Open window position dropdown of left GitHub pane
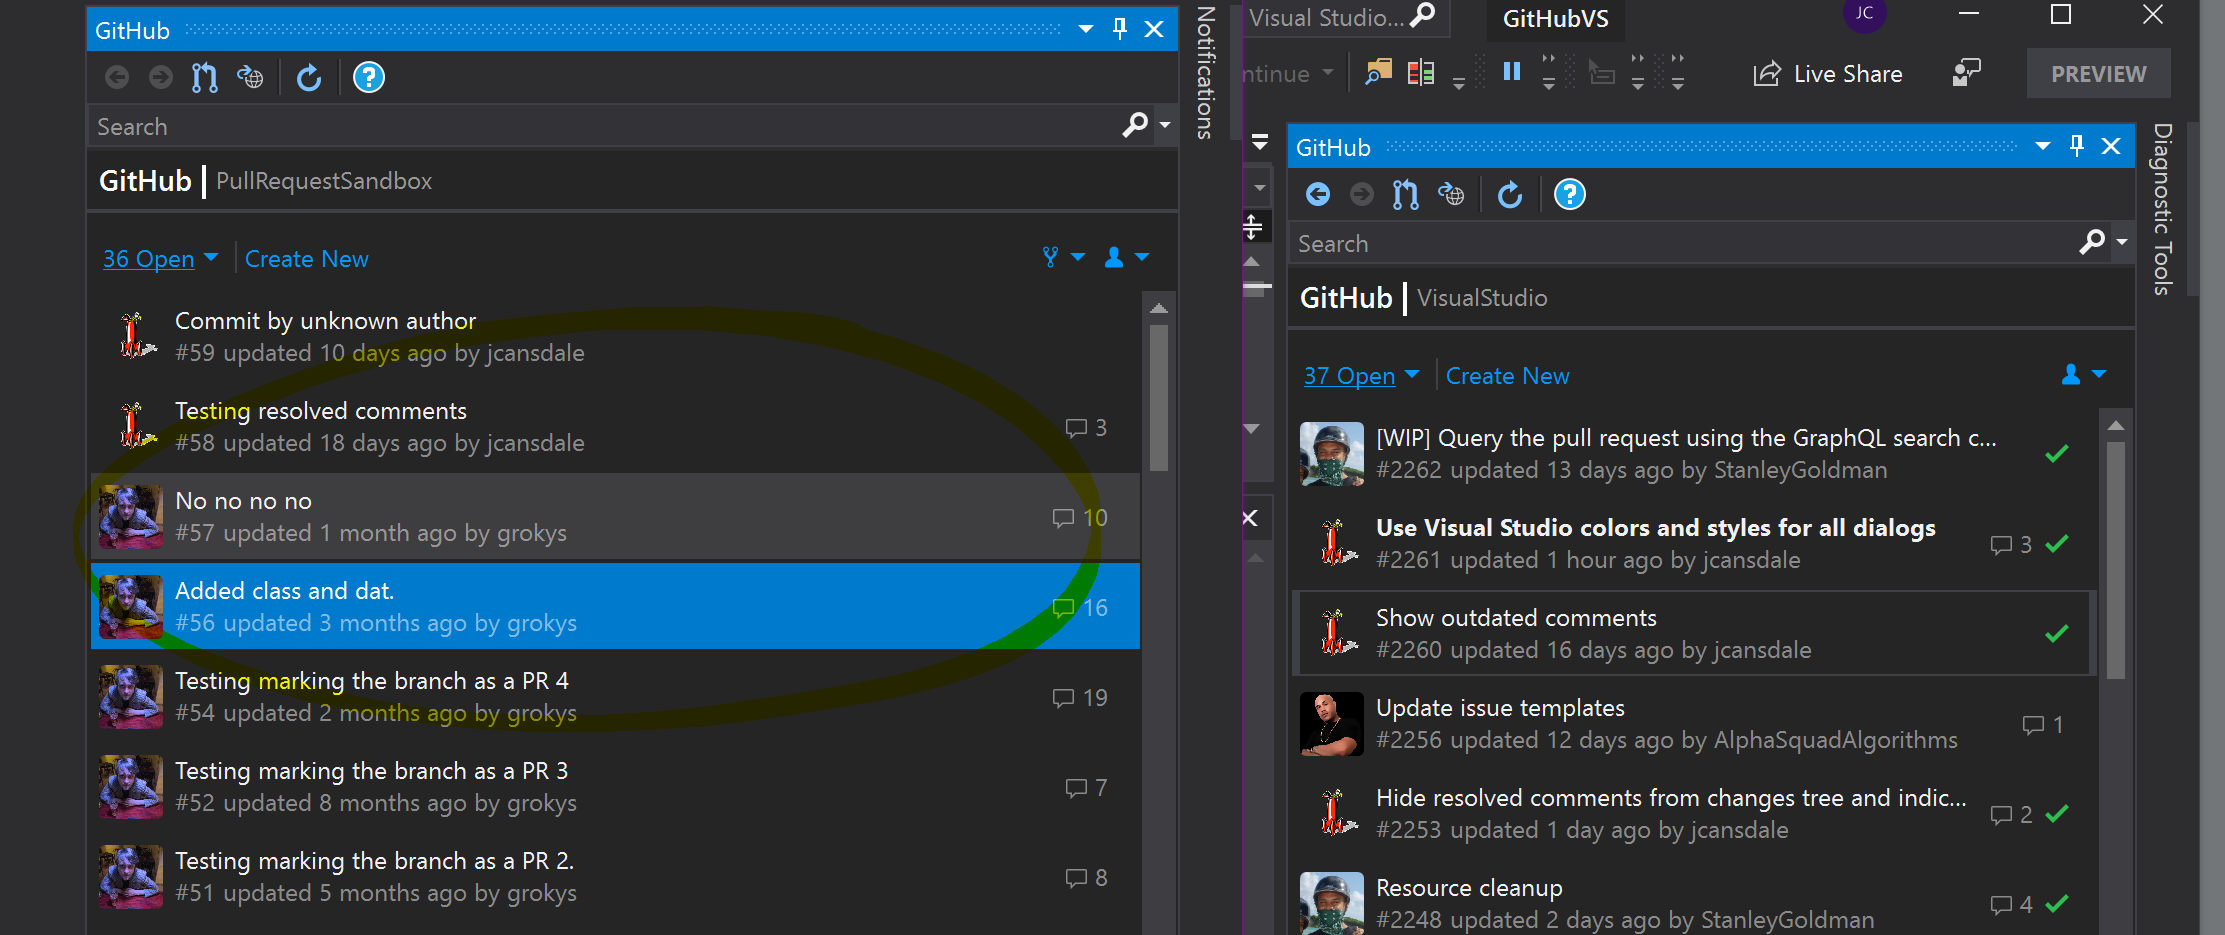Image resolution: width=2225 pixels, height=935 pixels. pyautogui.click(x=1086, y=29)
